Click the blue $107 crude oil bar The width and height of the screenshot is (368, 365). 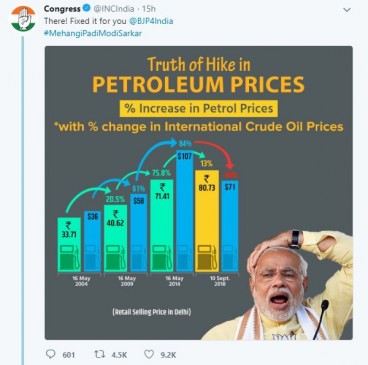184,211
